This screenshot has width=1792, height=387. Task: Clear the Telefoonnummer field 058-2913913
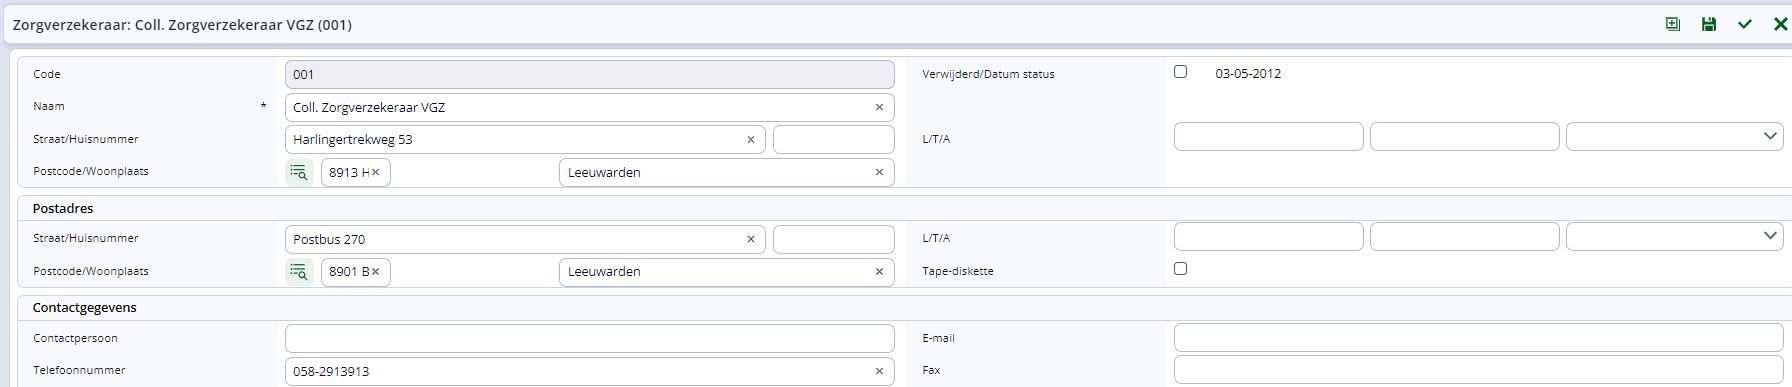pyautogui.click(x=879, y=371)
